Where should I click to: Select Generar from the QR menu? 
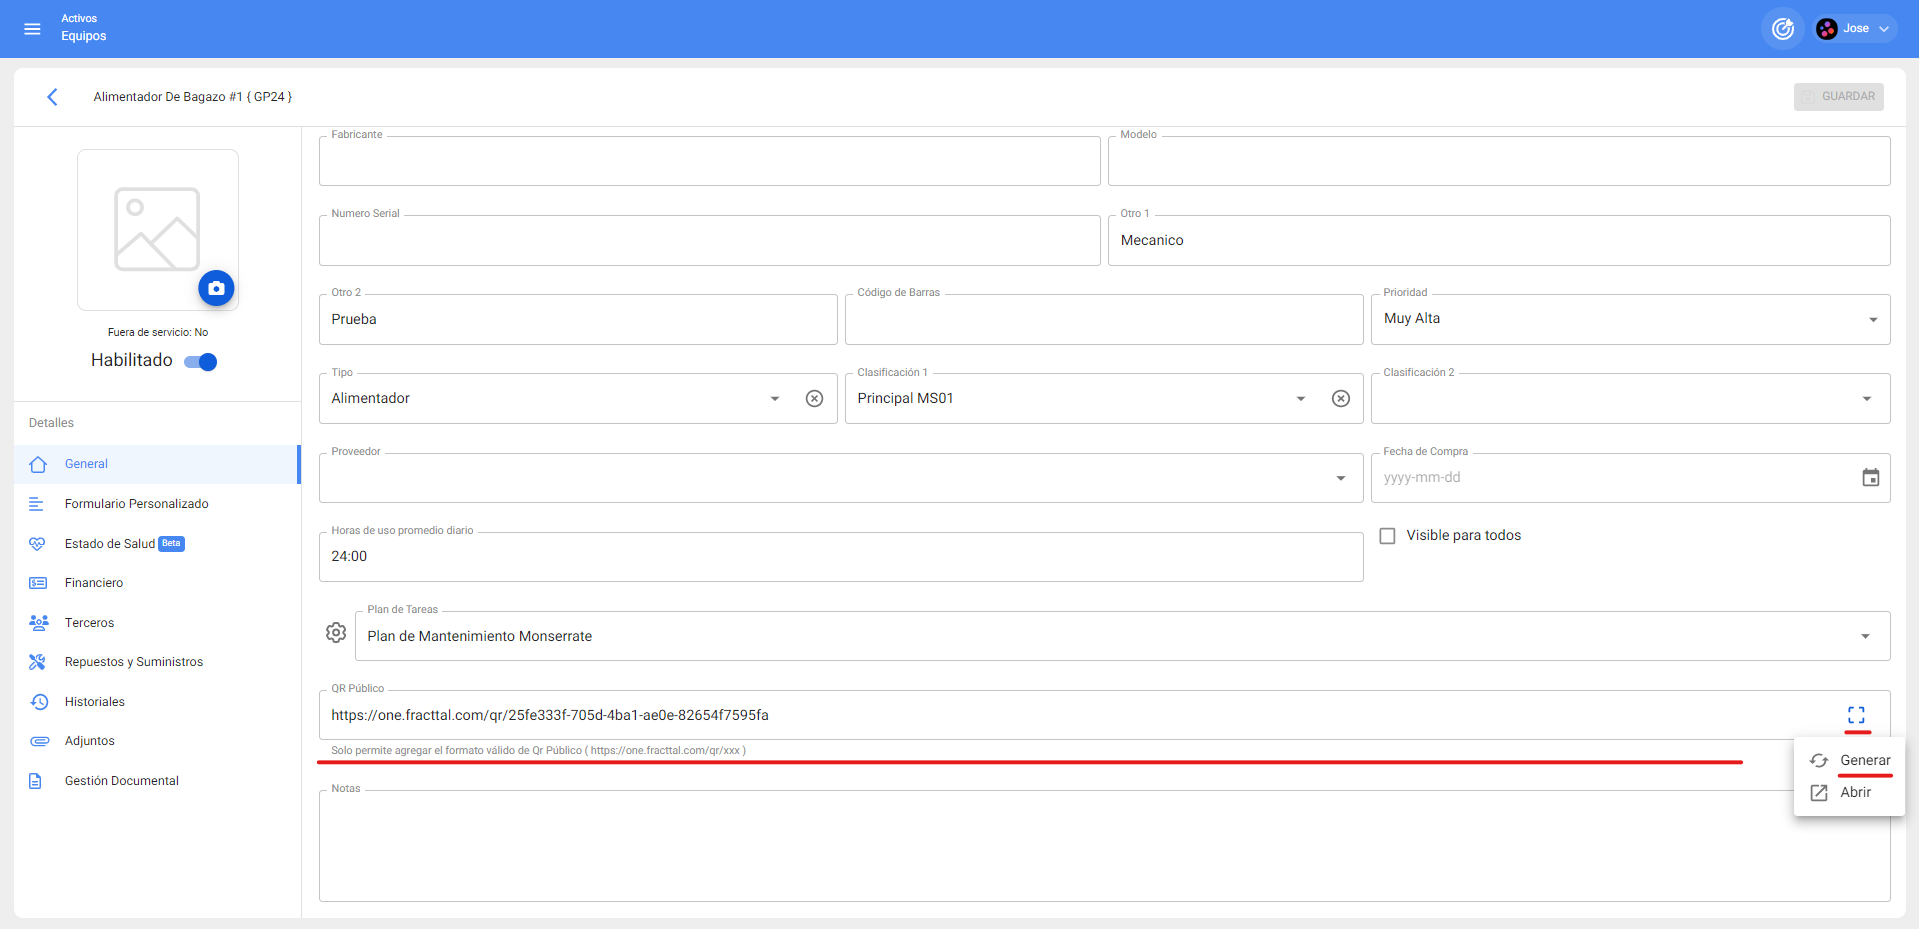click(1864, 760)
